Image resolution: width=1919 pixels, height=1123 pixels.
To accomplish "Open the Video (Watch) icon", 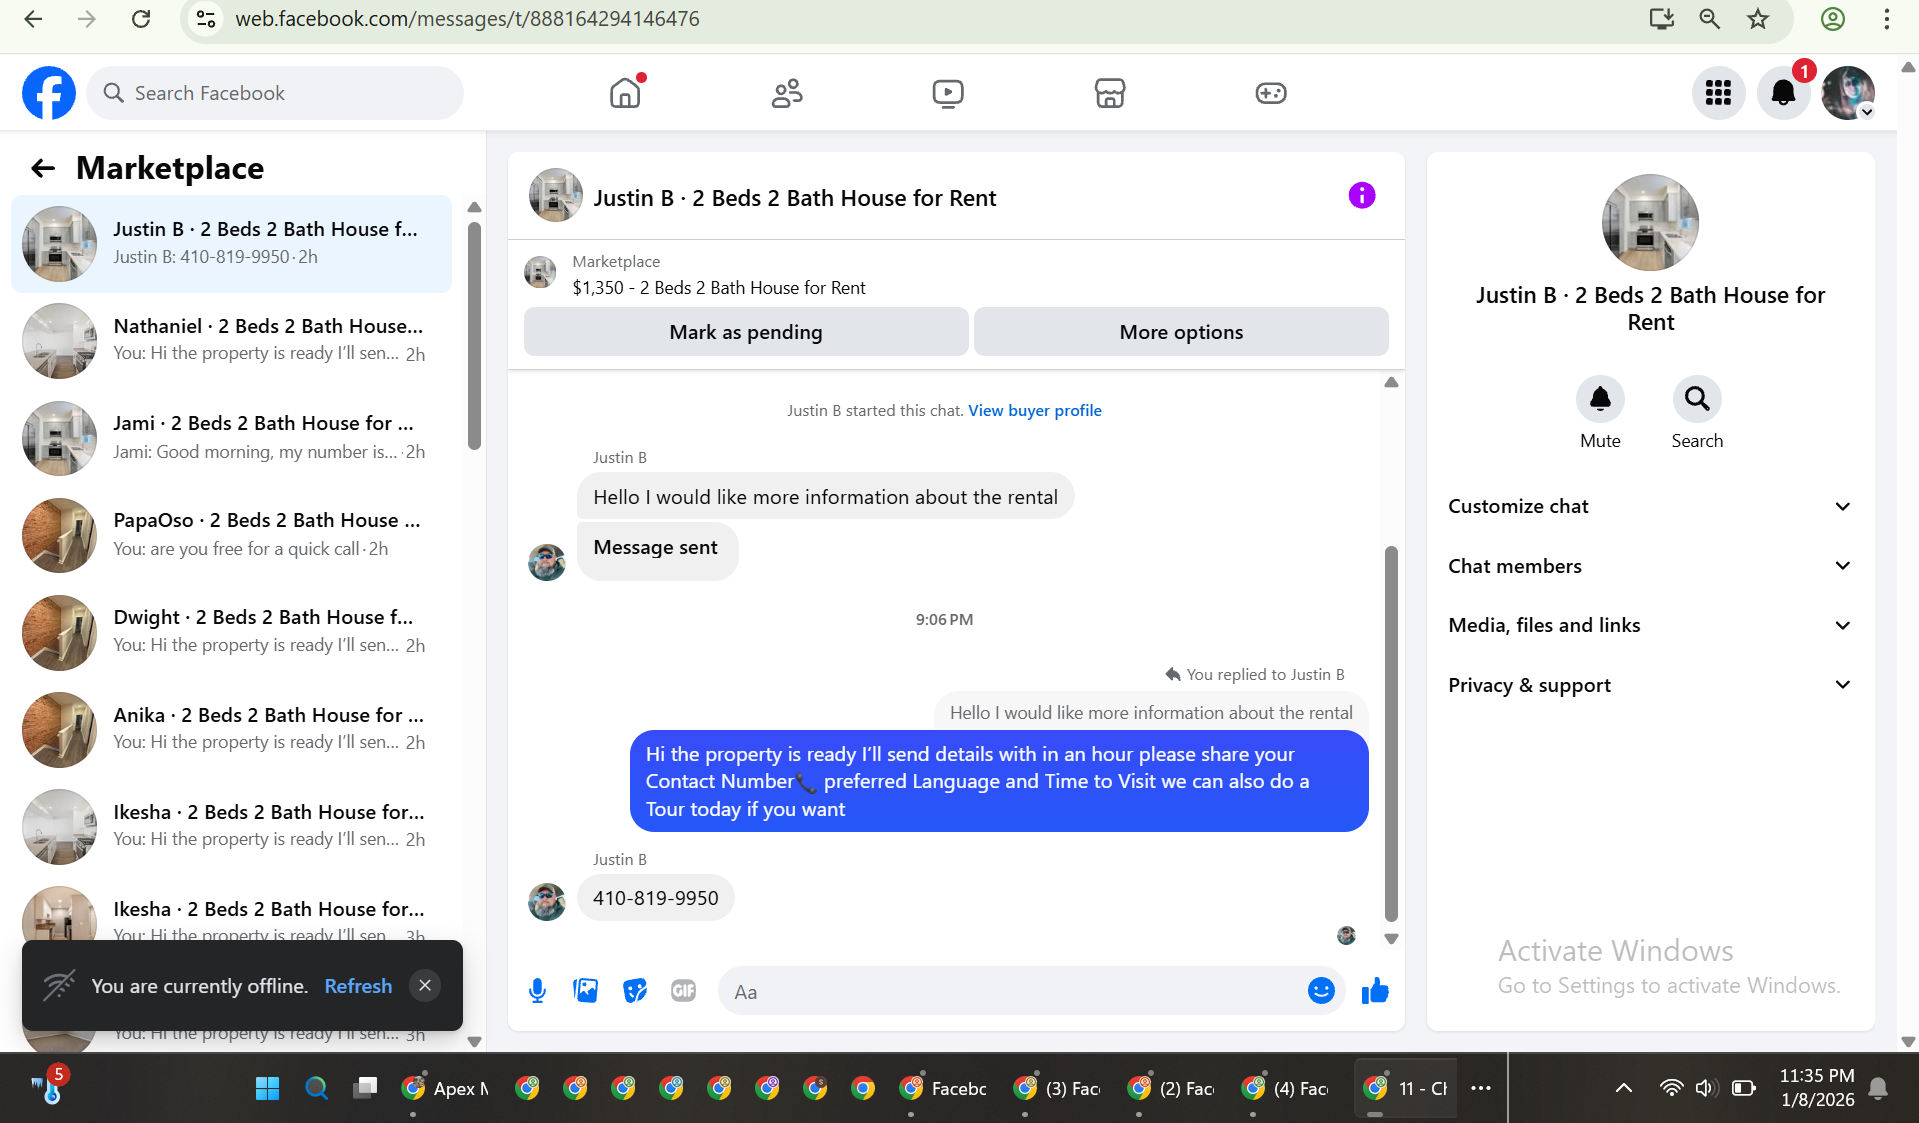I will [948, 93].
